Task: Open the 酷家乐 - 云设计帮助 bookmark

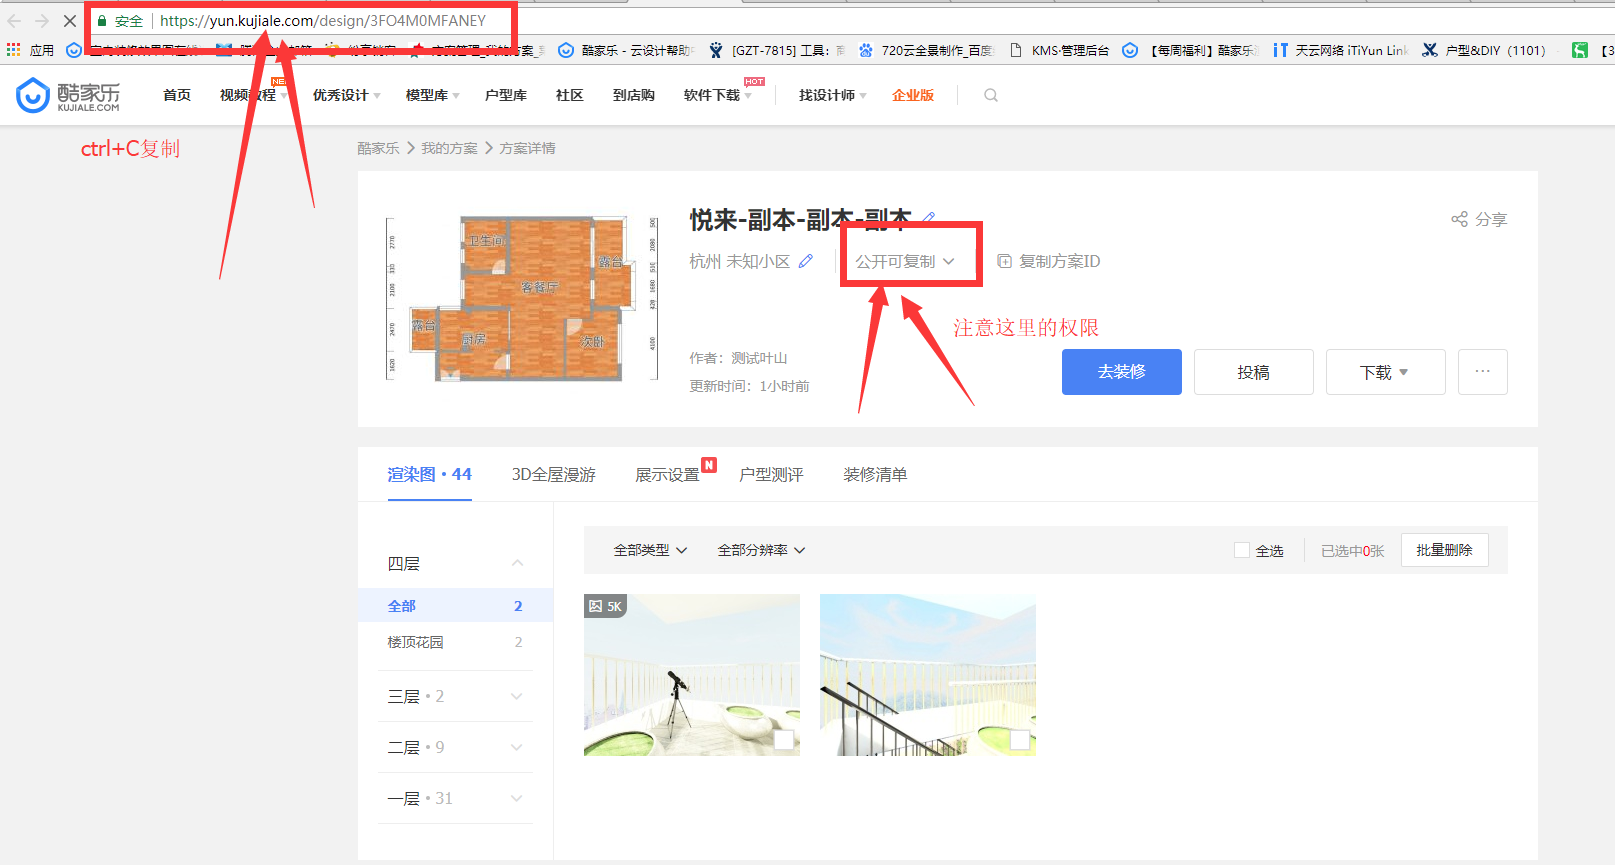Action: coord(626,50)
